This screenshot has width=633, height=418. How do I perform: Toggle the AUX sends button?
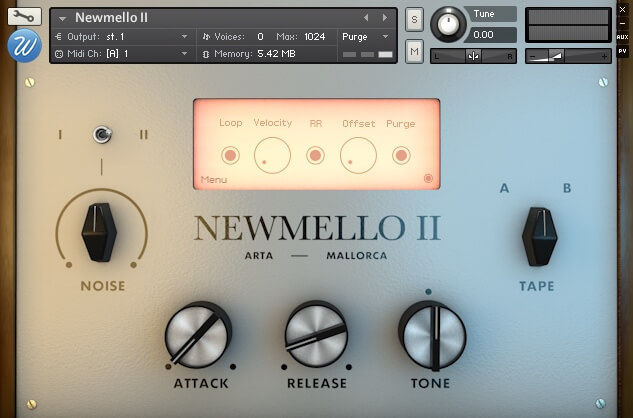tap(622, 37)
